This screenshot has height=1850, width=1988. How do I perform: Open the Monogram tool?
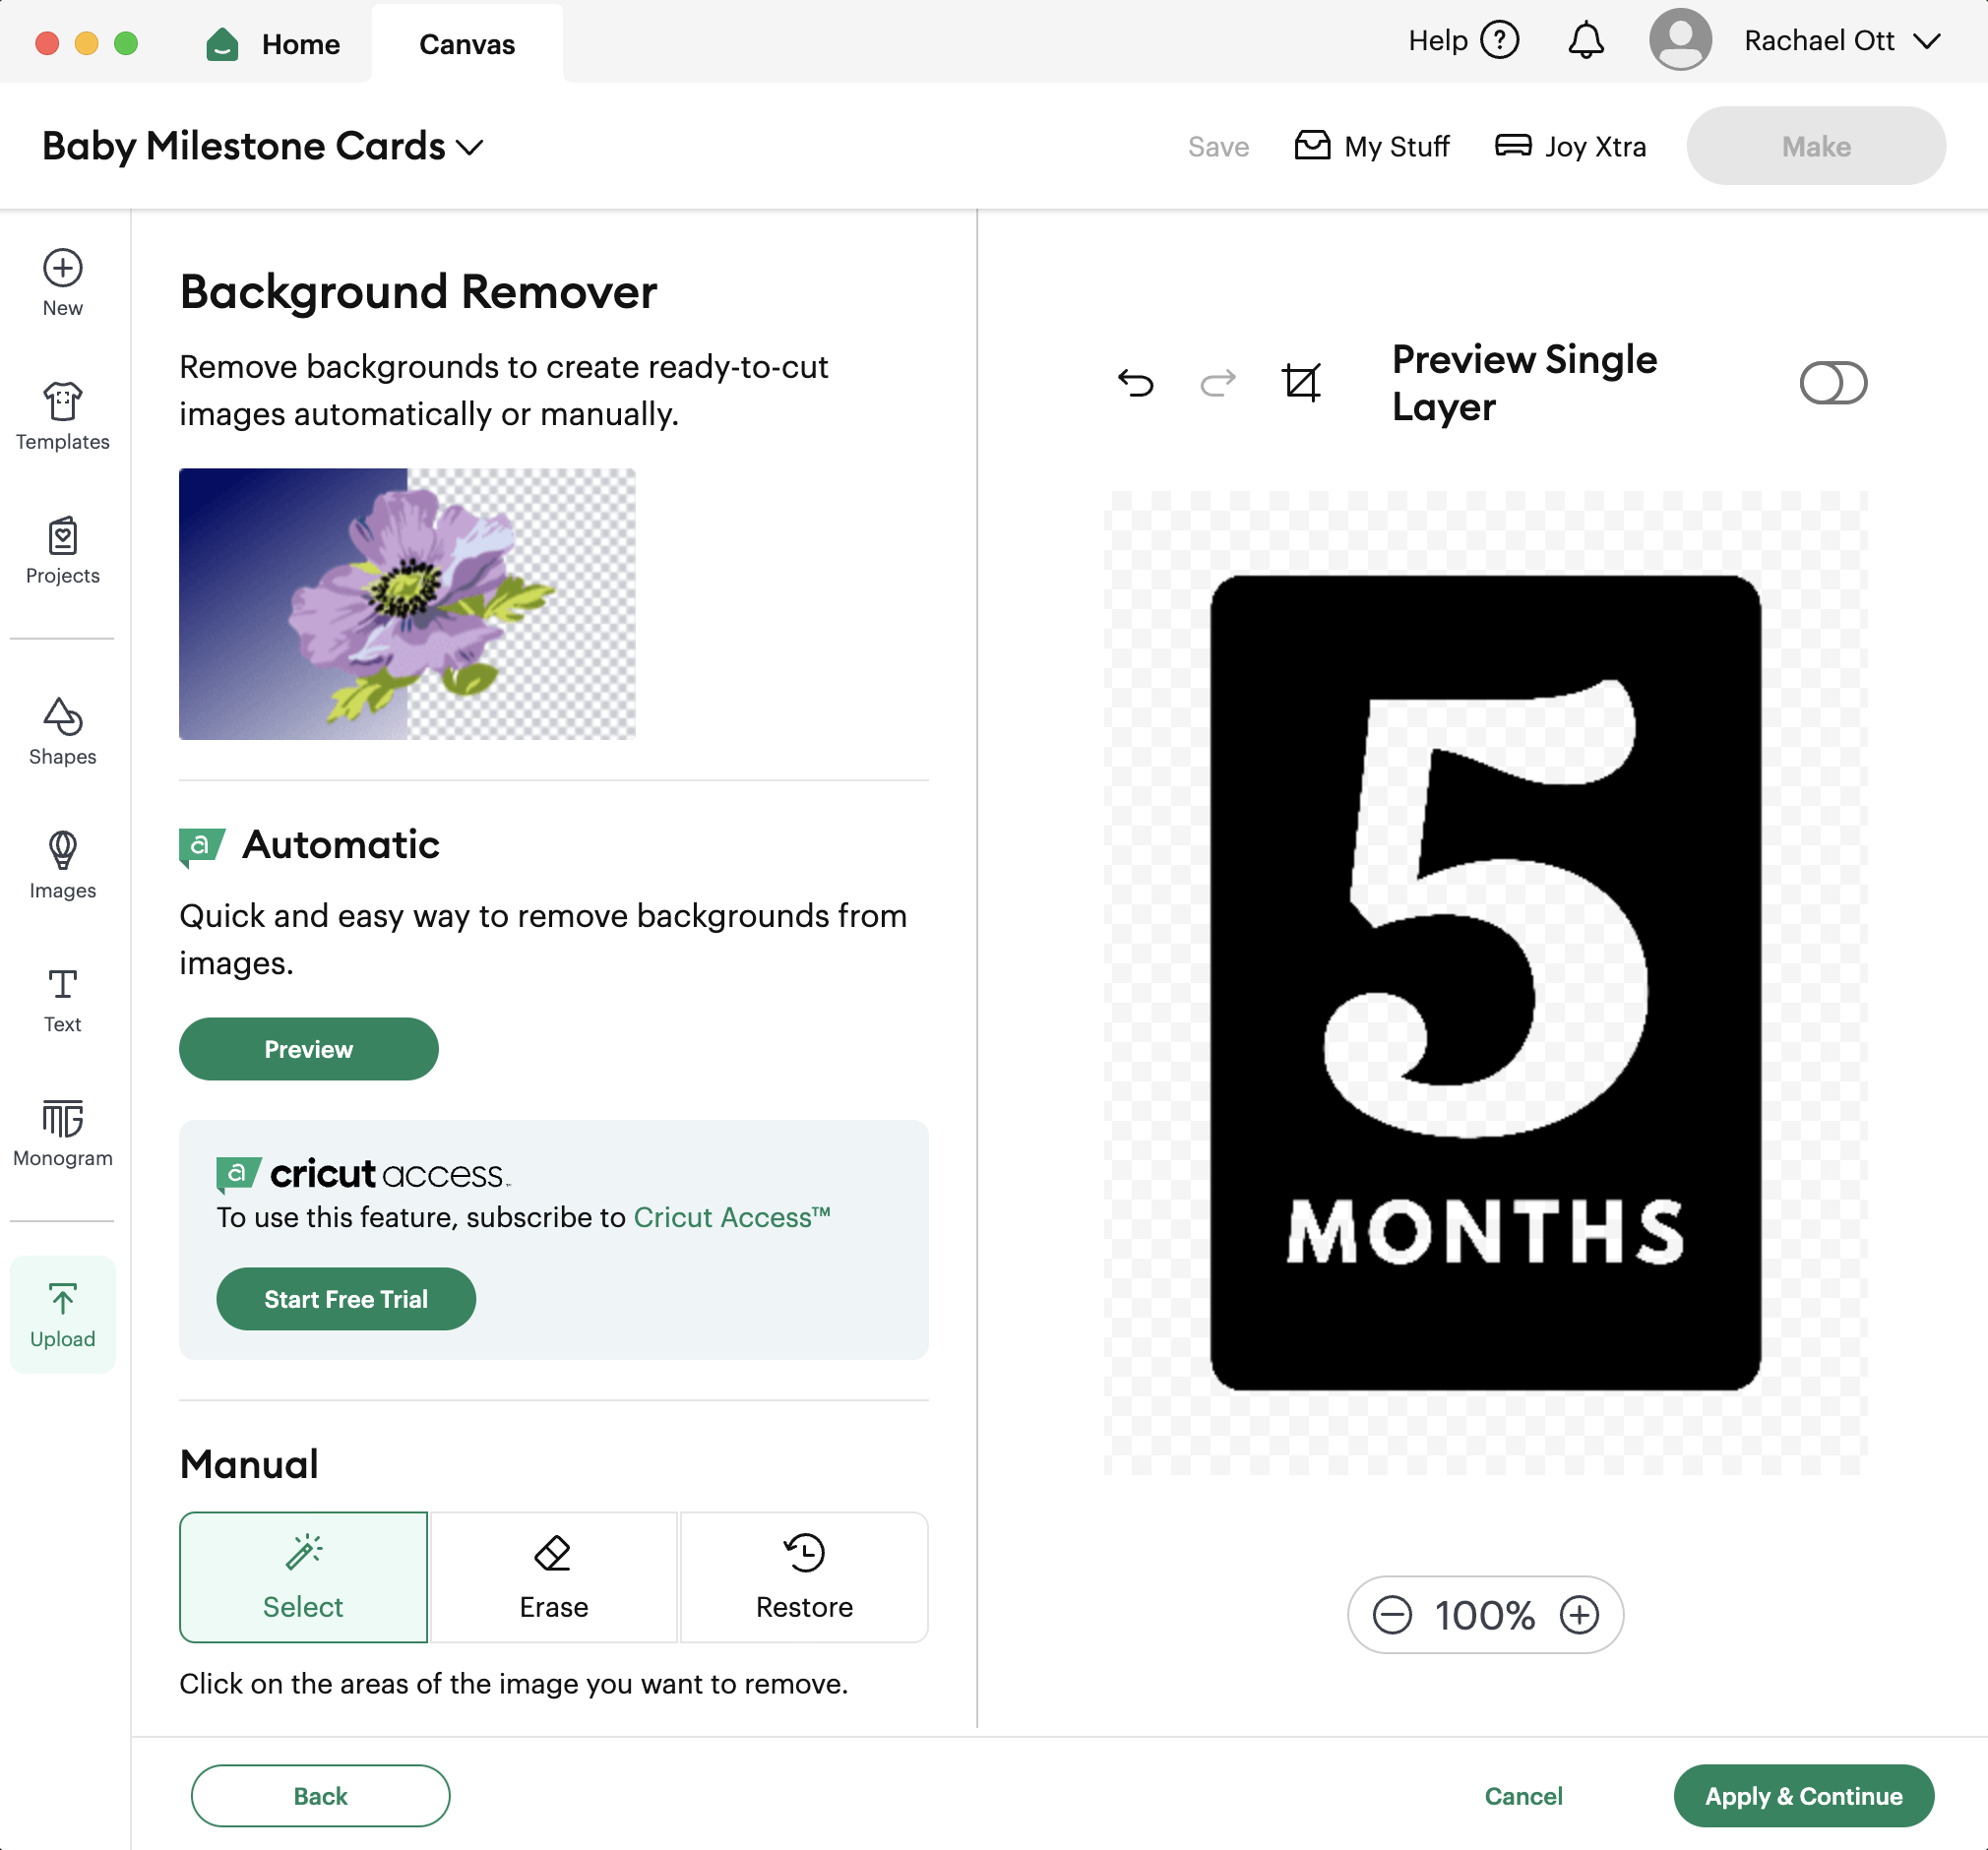tap(62, 1133)
